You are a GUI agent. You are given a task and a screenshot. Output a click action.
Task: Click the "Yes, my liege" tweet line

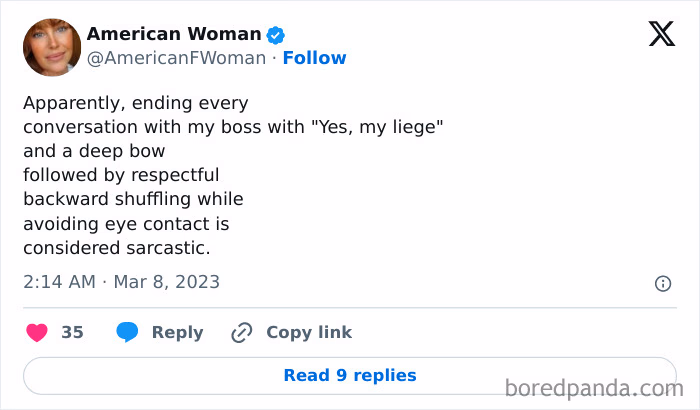[x=233, y=127]
